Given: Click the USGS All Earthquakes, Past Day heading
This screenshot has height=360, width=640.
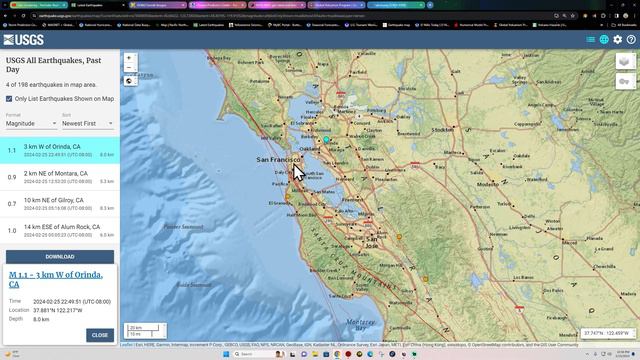Looking at the screenshot, I should pyautogui.click(x=53, y=65).
